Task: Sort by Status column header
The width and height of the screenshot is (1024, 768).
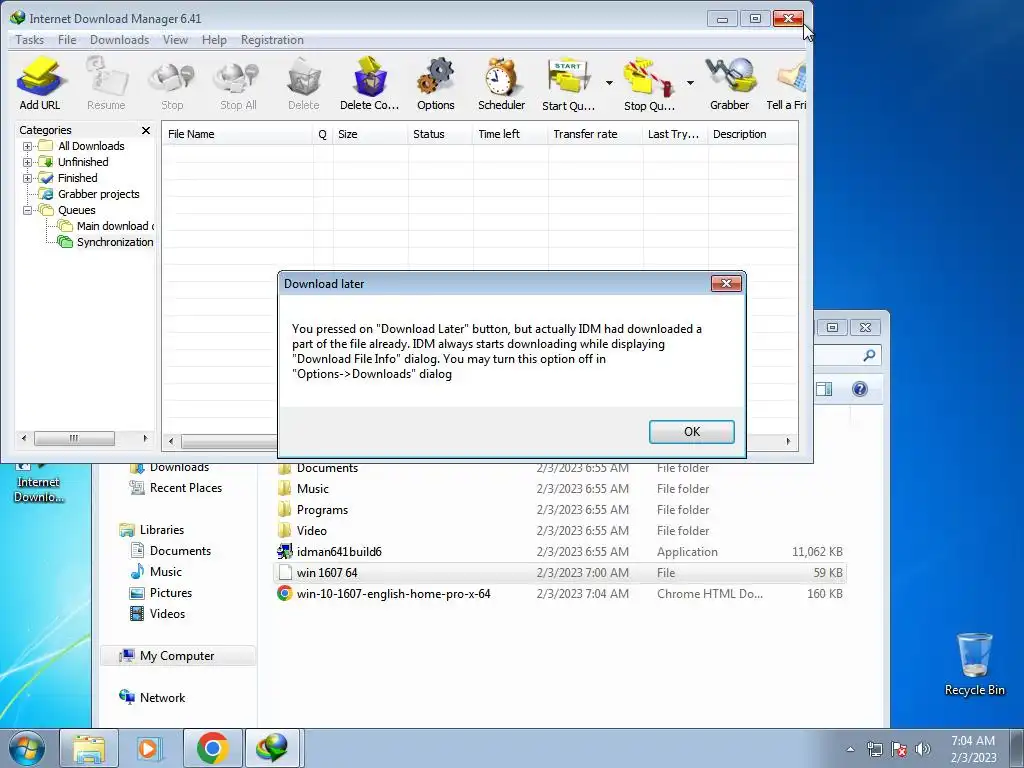Action: (x=440, y=134)
